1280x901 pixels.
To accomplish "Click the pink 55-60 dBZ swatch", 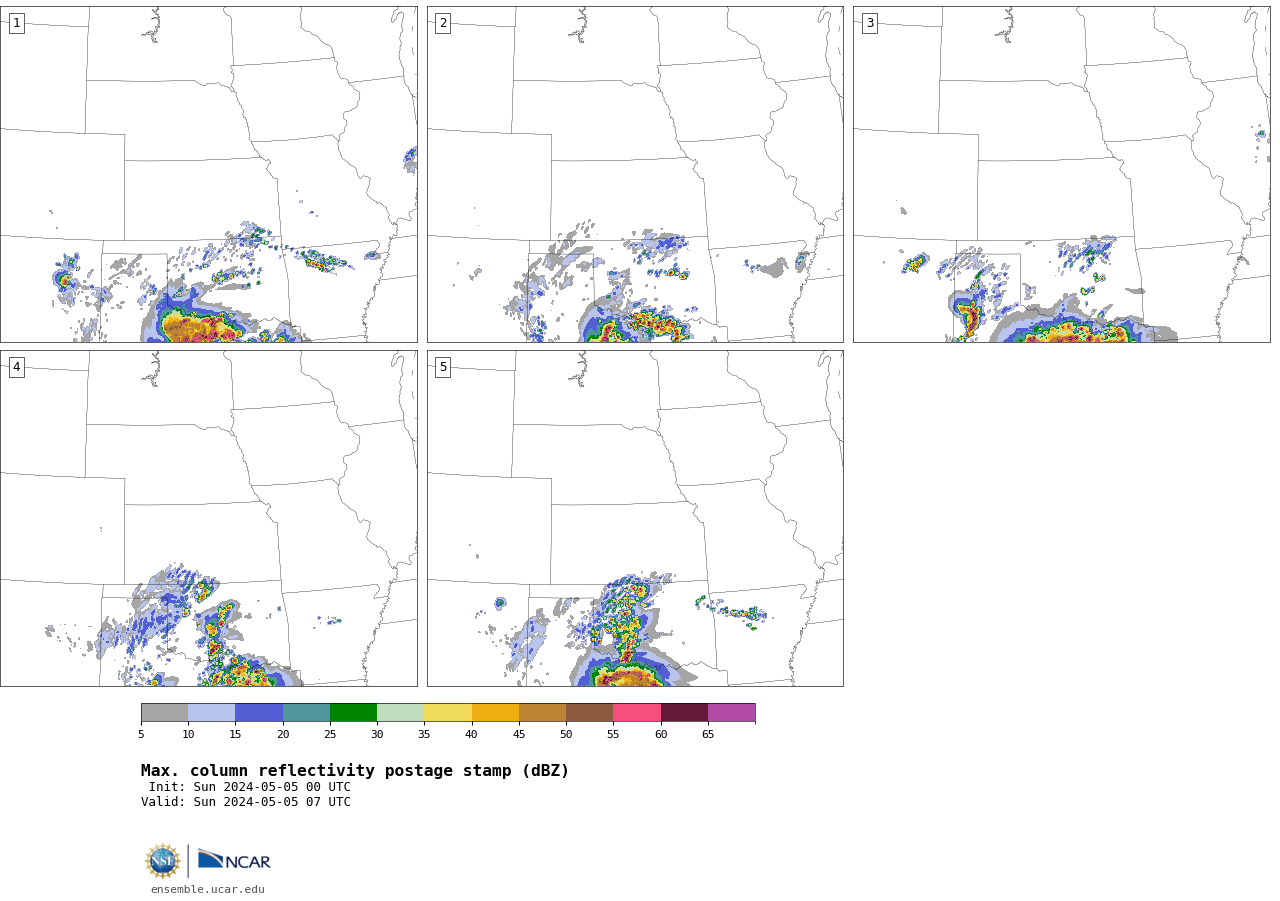I will click(637, 712).
